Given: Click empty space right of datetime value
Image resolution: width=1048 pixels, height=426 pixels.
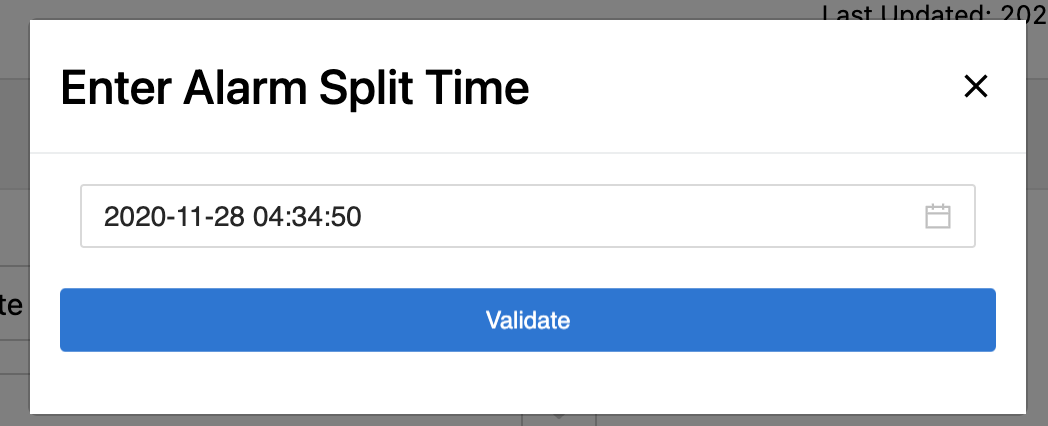Looking at the screenshot, I should click(x=635, y=216).
